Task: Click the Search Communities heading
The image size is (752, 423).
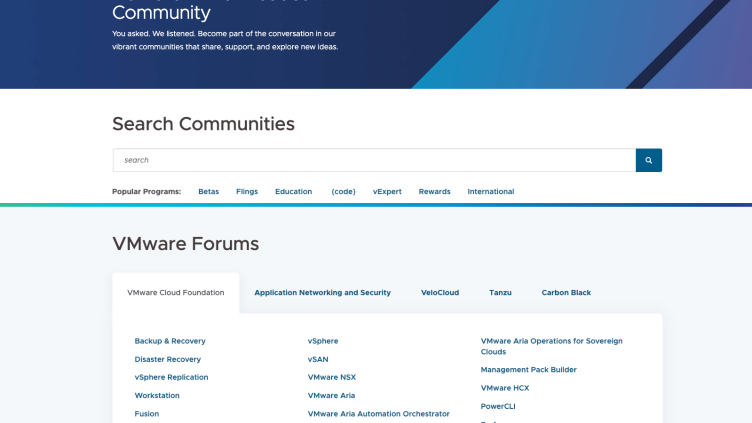Action: (x=203, y=124)
